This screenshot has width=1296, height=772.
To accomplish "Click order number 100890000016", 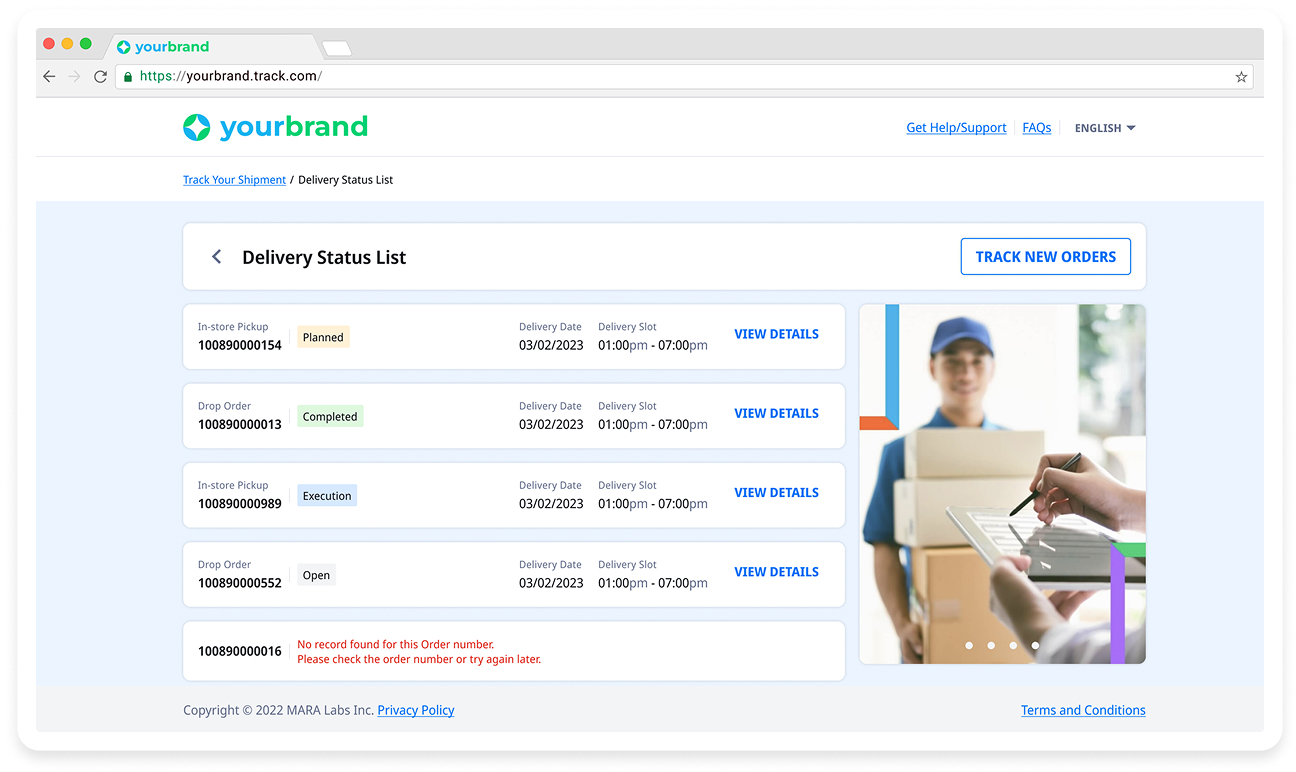I will tap(240, 651).
